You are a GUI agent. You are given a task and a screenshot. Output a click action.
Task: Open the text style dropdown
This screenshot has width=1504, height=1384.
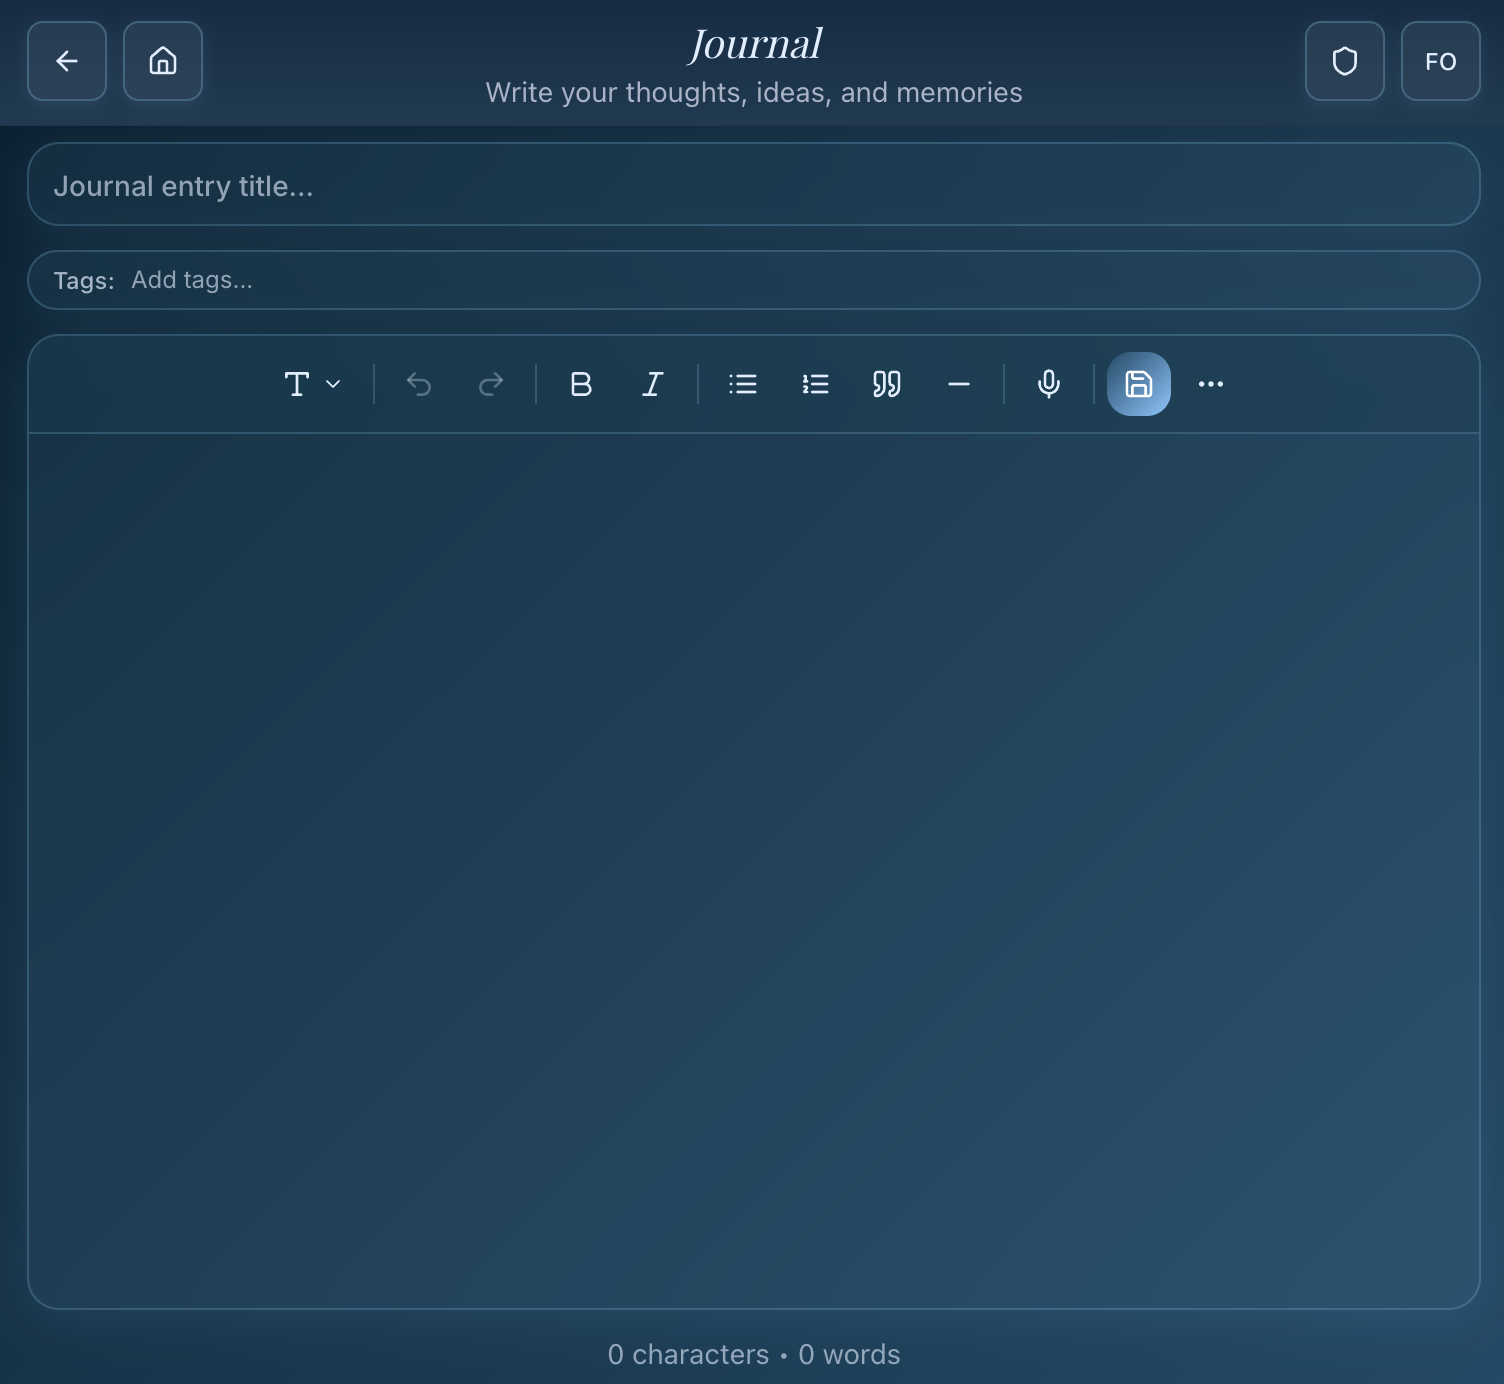(311, 384)
